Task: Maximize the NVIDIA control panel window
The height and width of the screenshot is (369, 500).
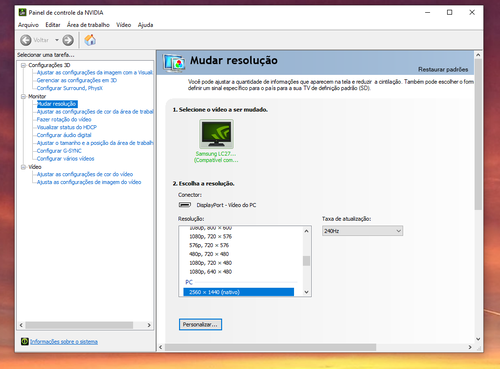Action: point(450,12)
